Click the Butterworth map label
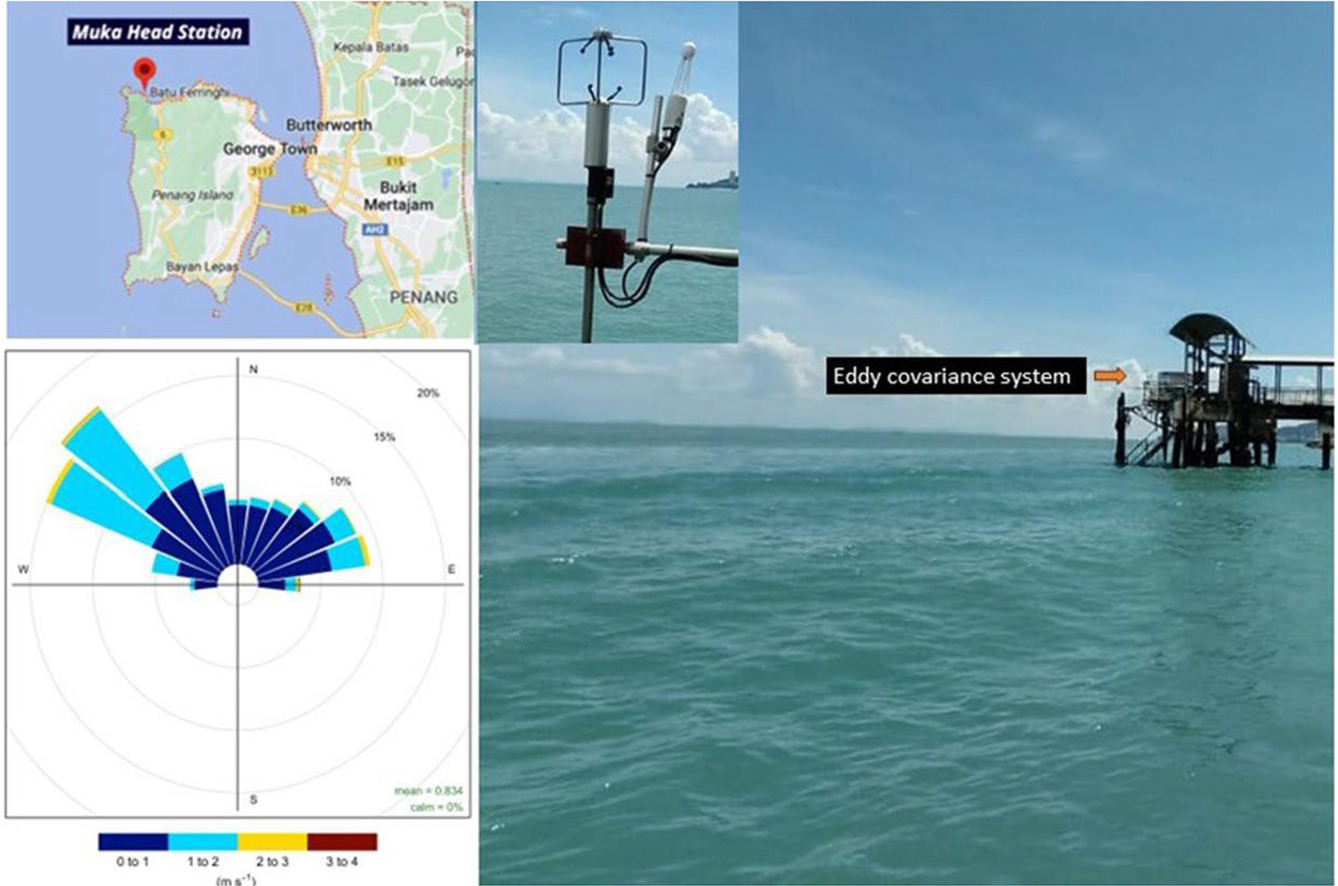The image size is (1338, 886). [329, 125]
